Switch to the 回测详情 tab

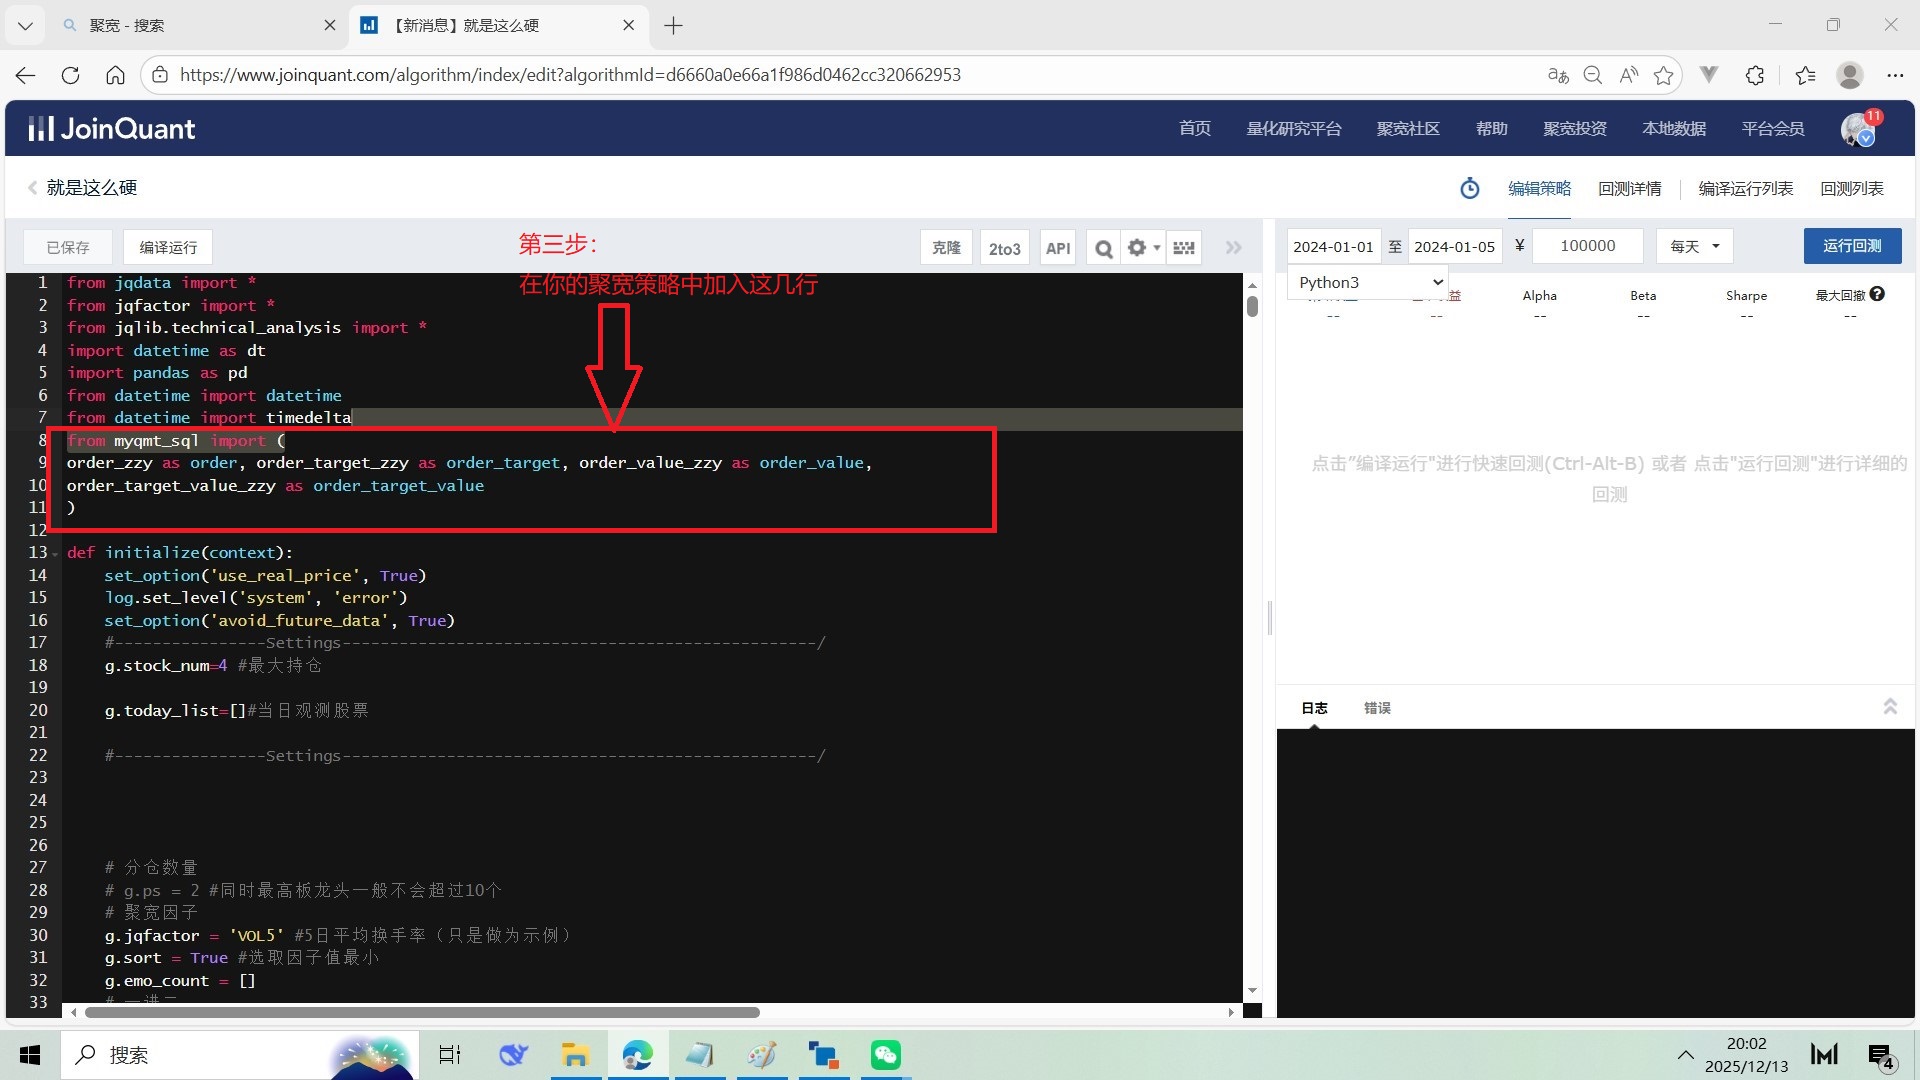tap(1629, 188)
